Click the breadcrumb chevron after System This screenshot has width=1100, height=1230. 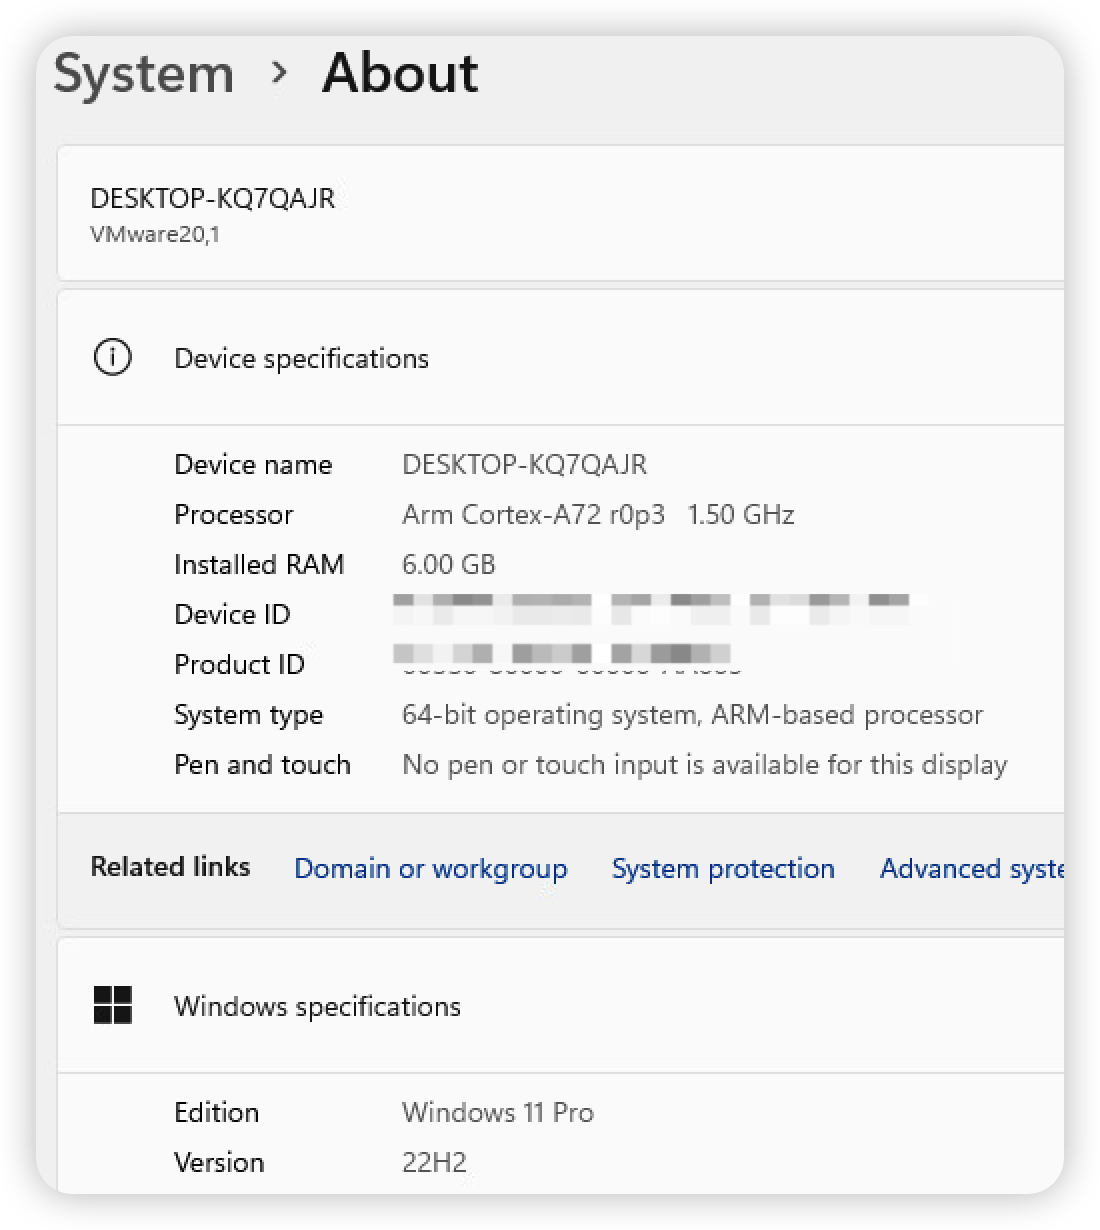point(280,72)
